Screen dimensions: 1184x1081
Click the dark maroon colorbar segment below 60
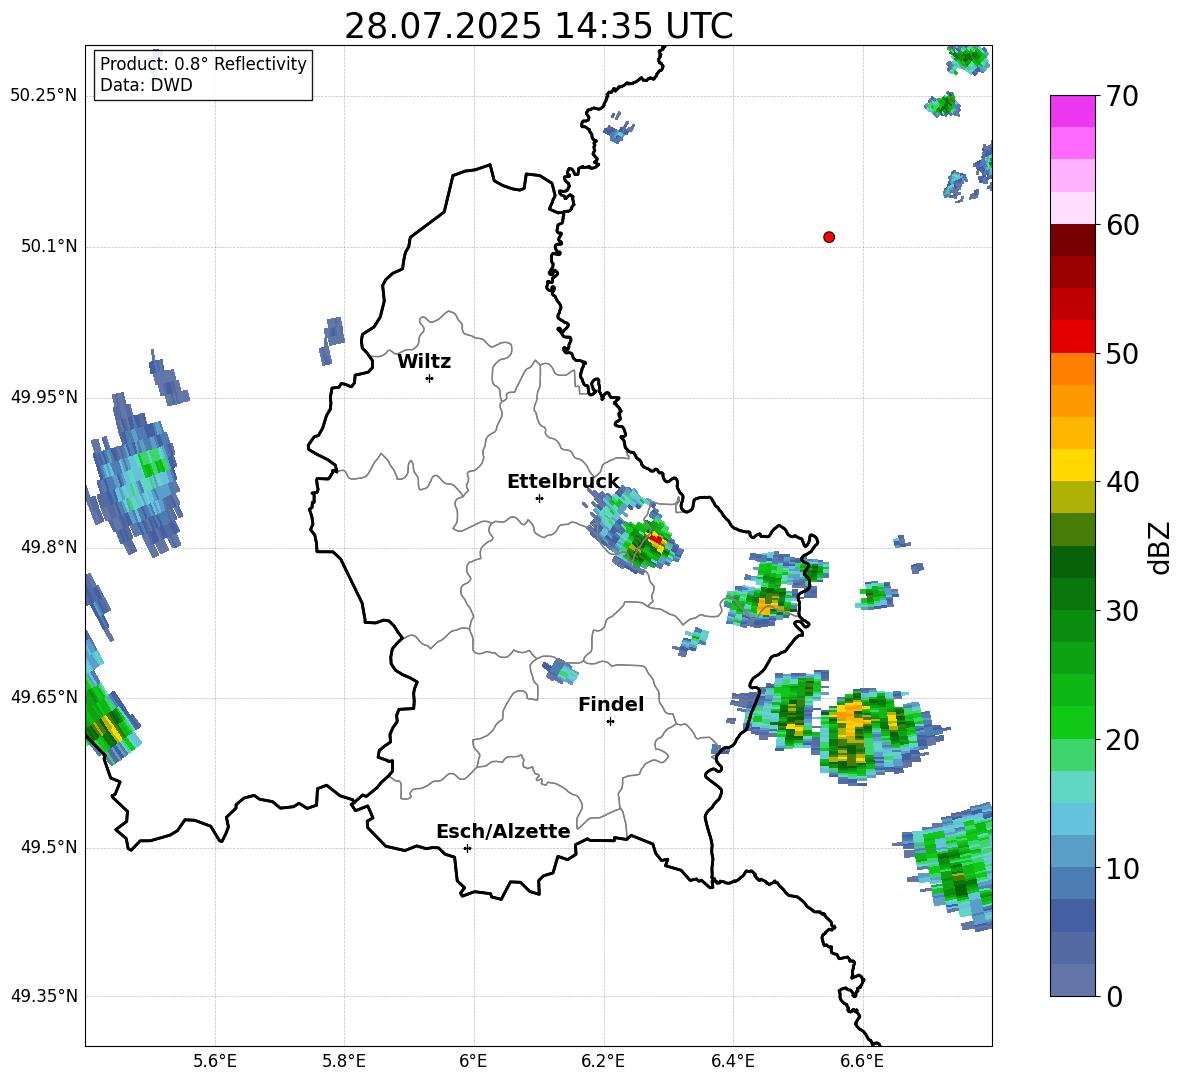pyautogui.click(x=1072, y=240)
